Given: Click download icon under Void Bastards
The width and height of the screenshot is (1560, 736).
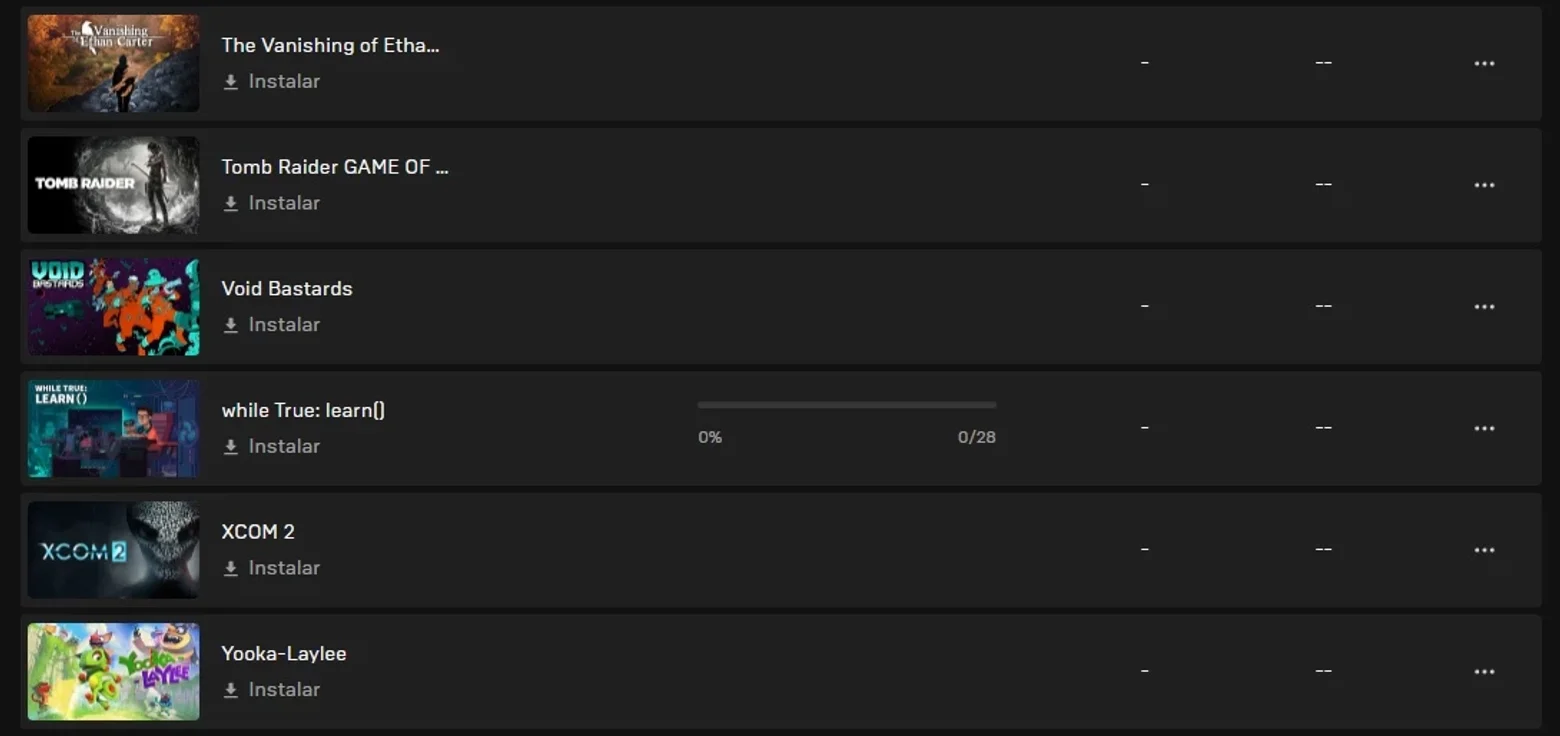Looking at the screenshot, I should (x=231, y=326).
